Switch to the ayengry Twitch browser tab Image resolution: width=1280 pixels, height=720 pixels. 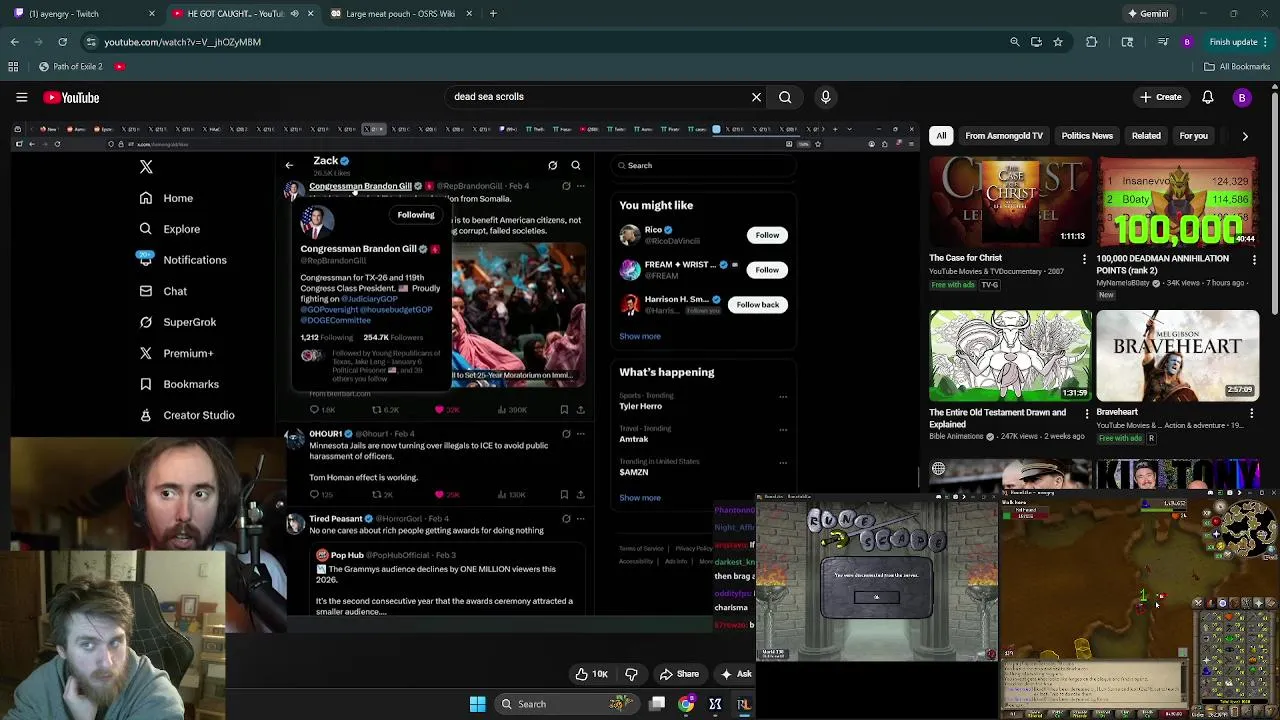(80, 14)
